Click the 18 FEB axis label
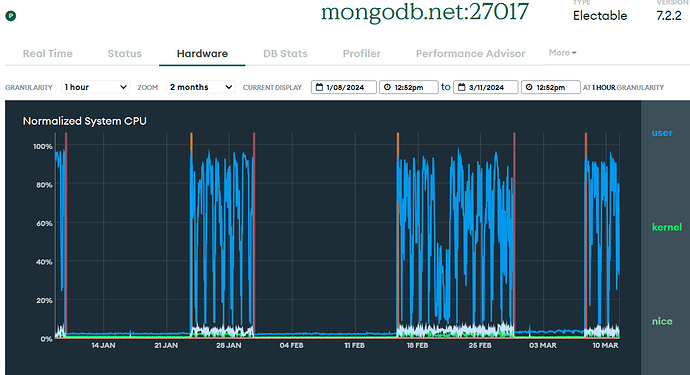Viewport: 690px width, 375px height. (x=417, y=346)
